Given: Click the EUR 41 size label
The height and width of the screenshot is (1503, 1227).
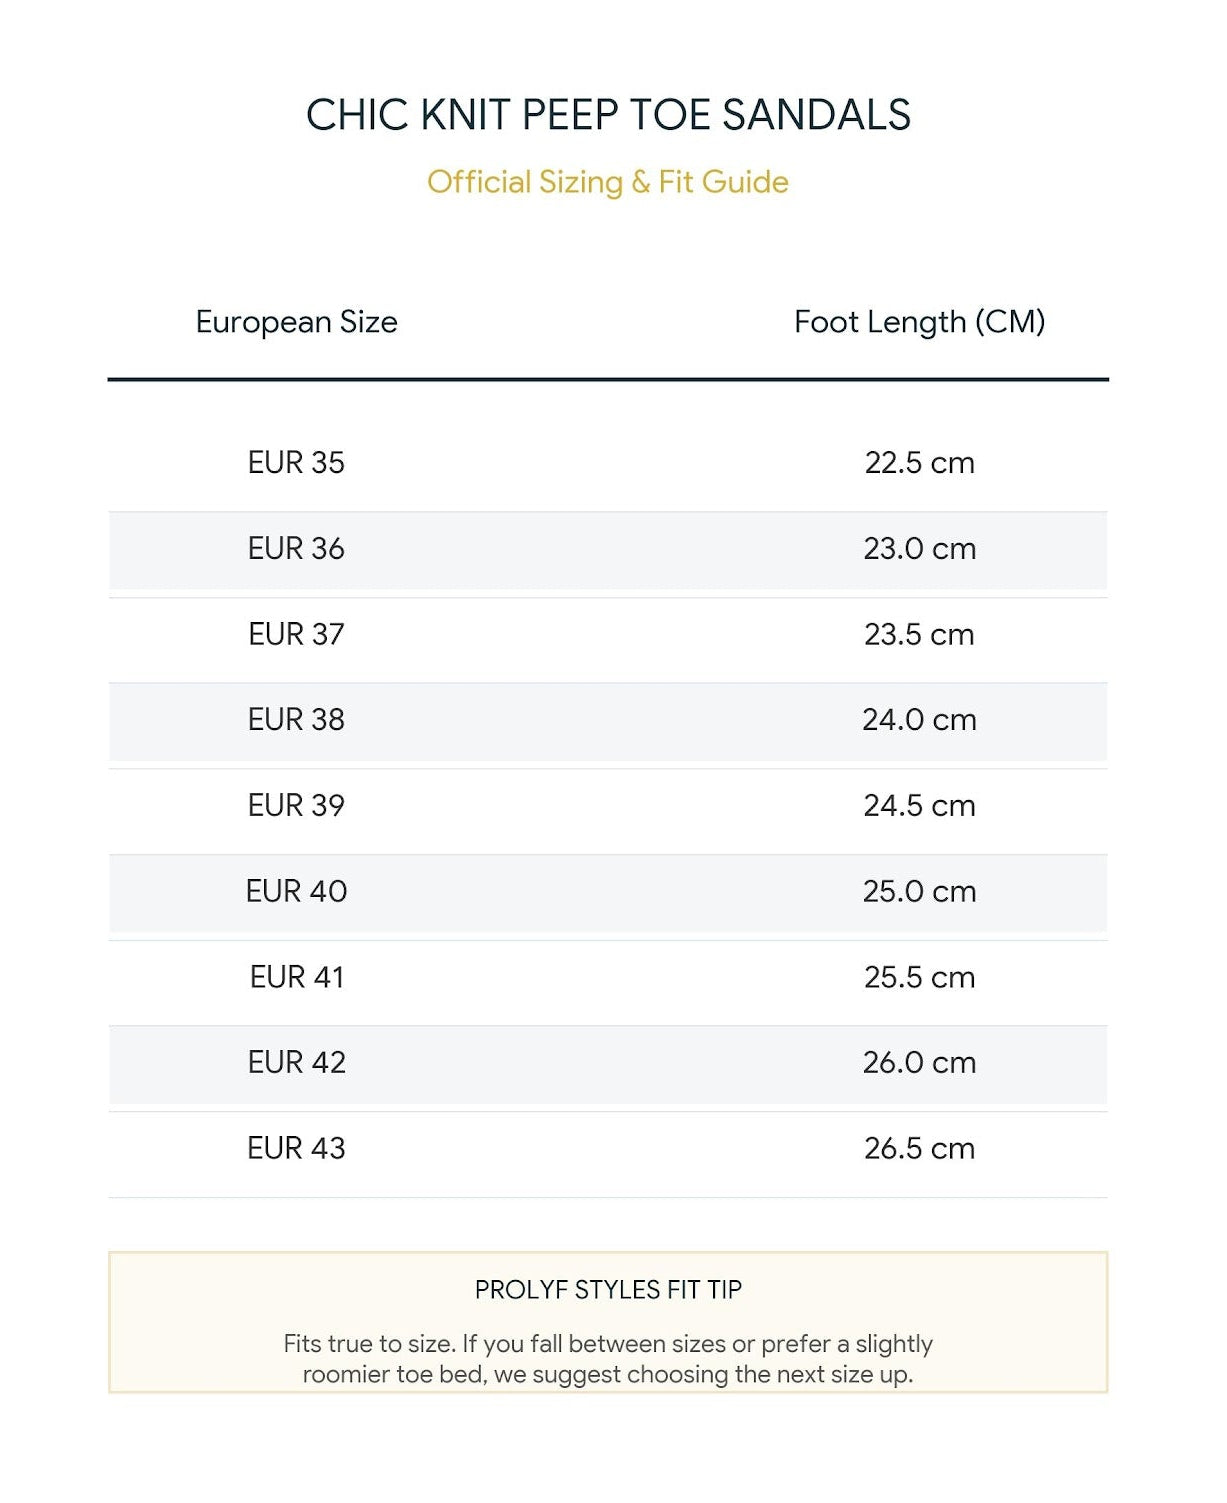Looking at the screenshot, I should [297, 977].
